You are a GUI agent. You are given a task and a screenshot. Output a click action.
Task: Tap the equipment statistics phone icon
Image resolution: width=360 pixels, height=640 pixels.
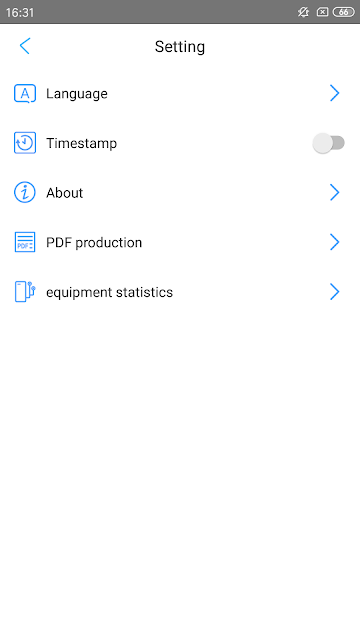click(x=25, y=291)
